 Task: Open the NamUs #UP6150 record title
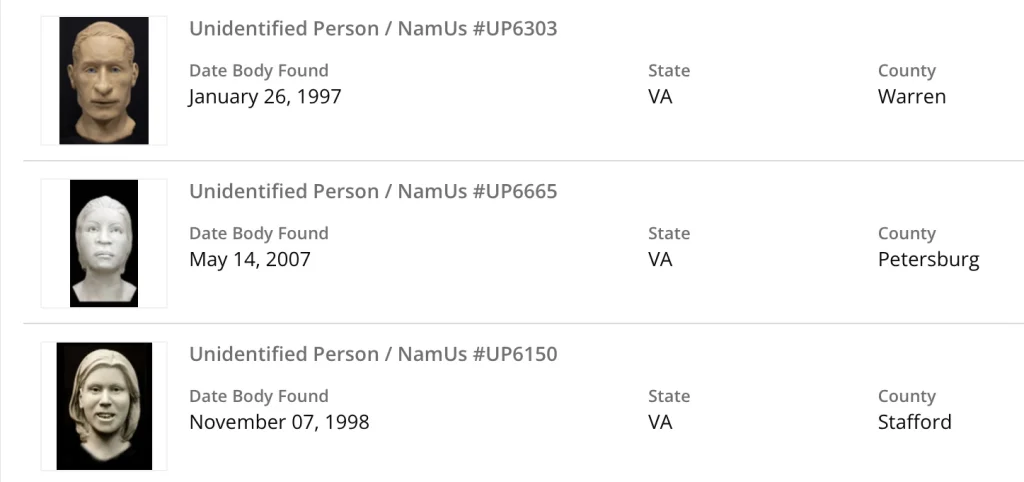point(373,354)
